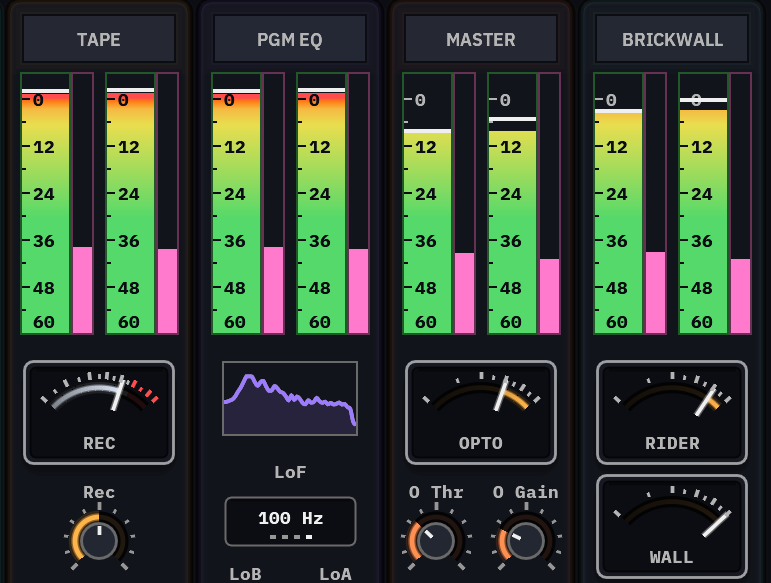Image resolution: width=771 pixels, height=583 pixels.
Task: Click the O Gain knob
Action: [x=526, y=541]
